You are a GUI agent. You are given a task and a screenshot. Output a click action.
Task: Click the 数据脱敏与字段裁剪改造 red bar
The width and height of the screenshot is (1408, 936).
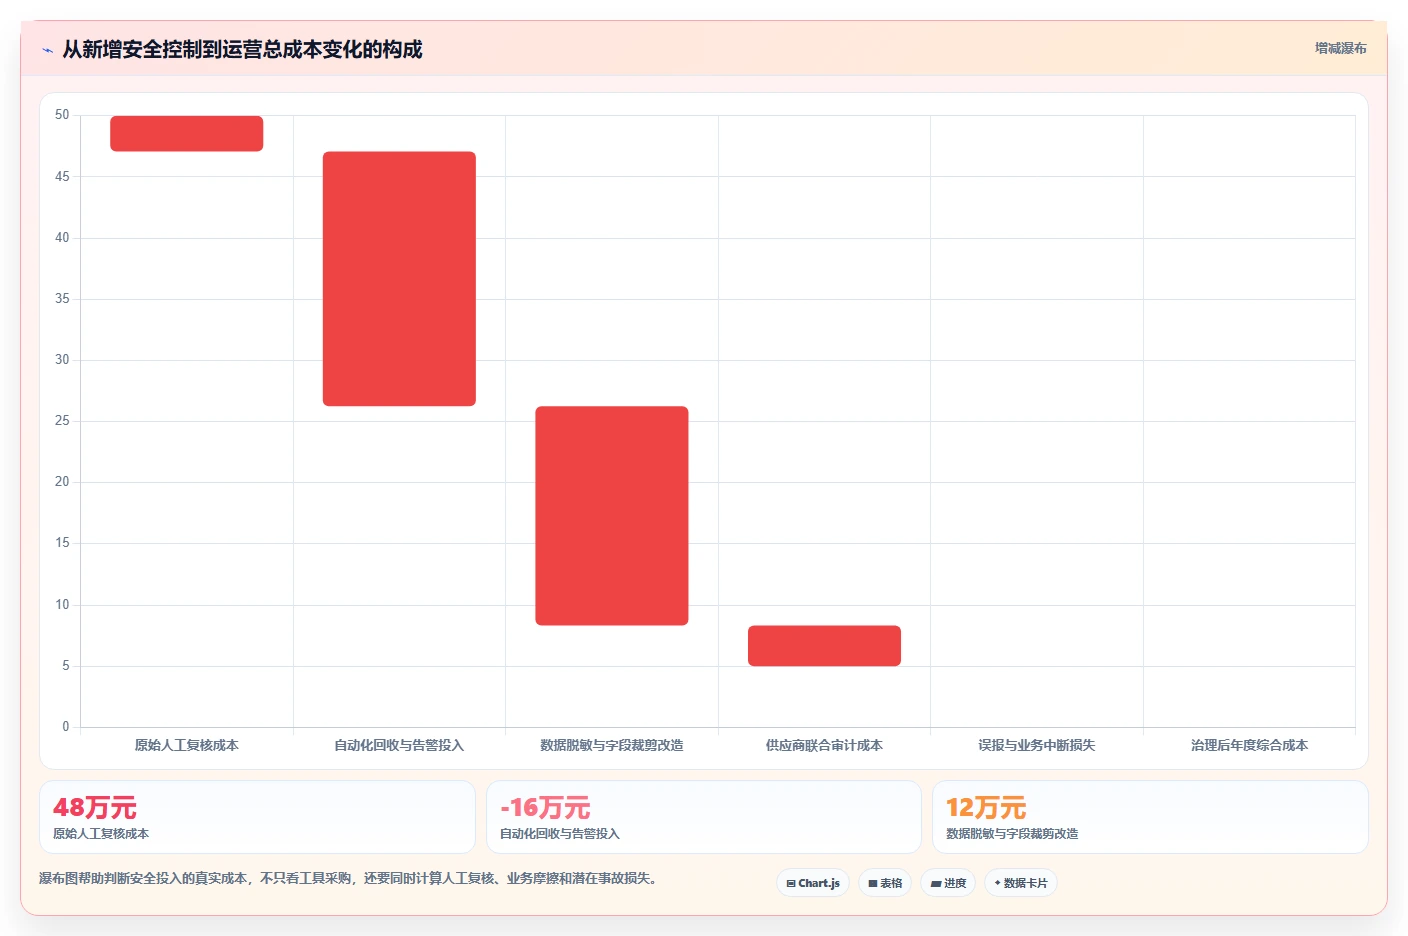pyautogui.click(x=612, y=516)
